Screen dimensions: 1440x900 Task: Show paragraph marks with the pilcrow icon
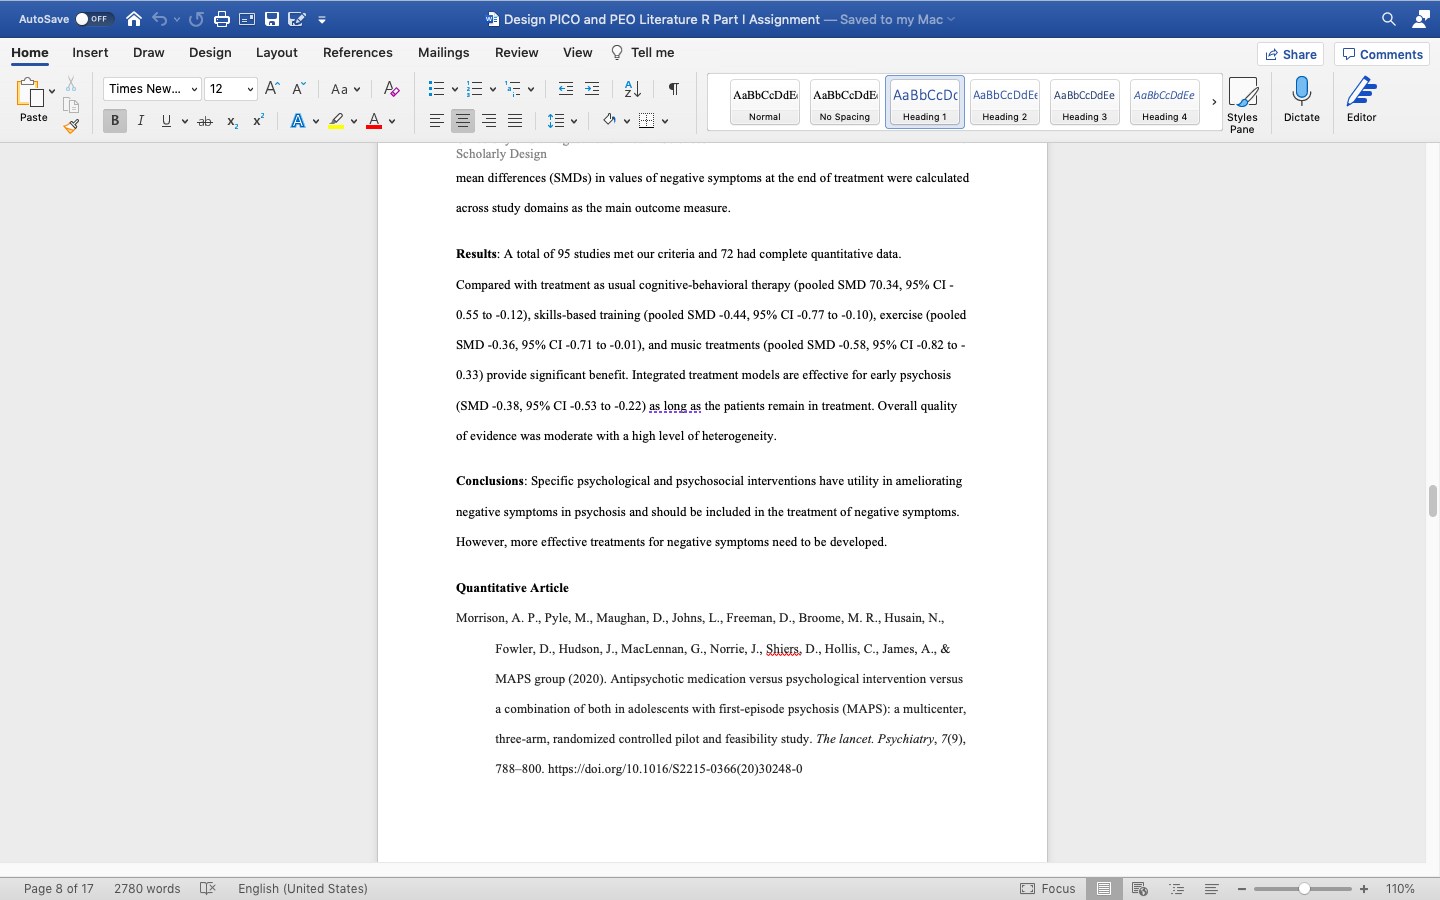pos(673,89)
